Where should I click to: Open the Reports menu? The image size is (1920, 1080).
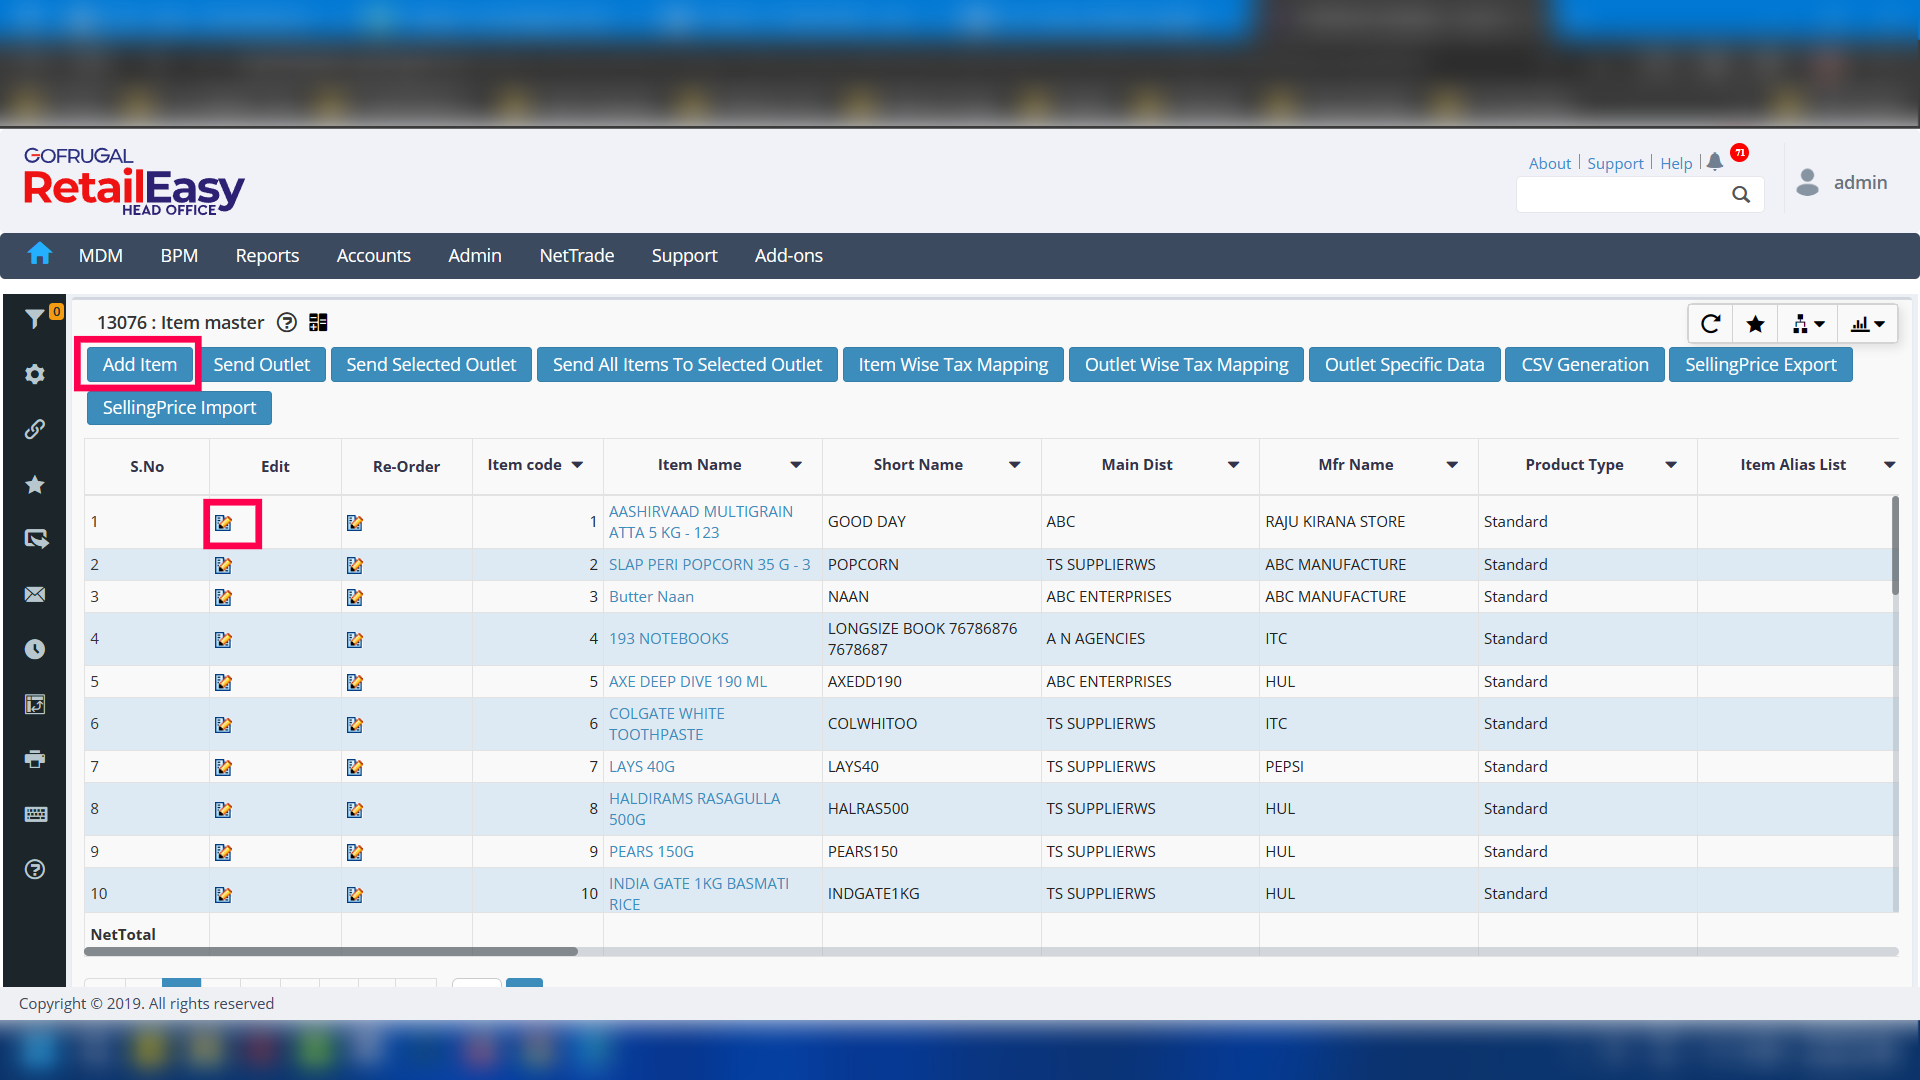267,256
